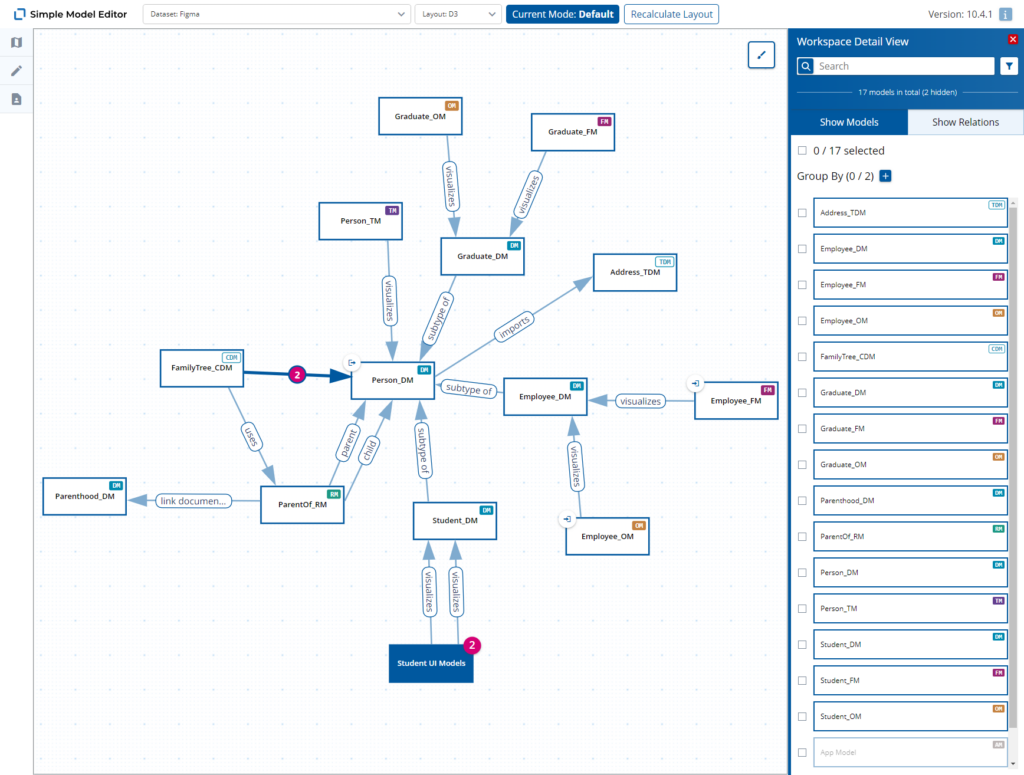Open the map icon in left sidebar
This screenshot has height=775, width=1024.
[x=16, y=42]
